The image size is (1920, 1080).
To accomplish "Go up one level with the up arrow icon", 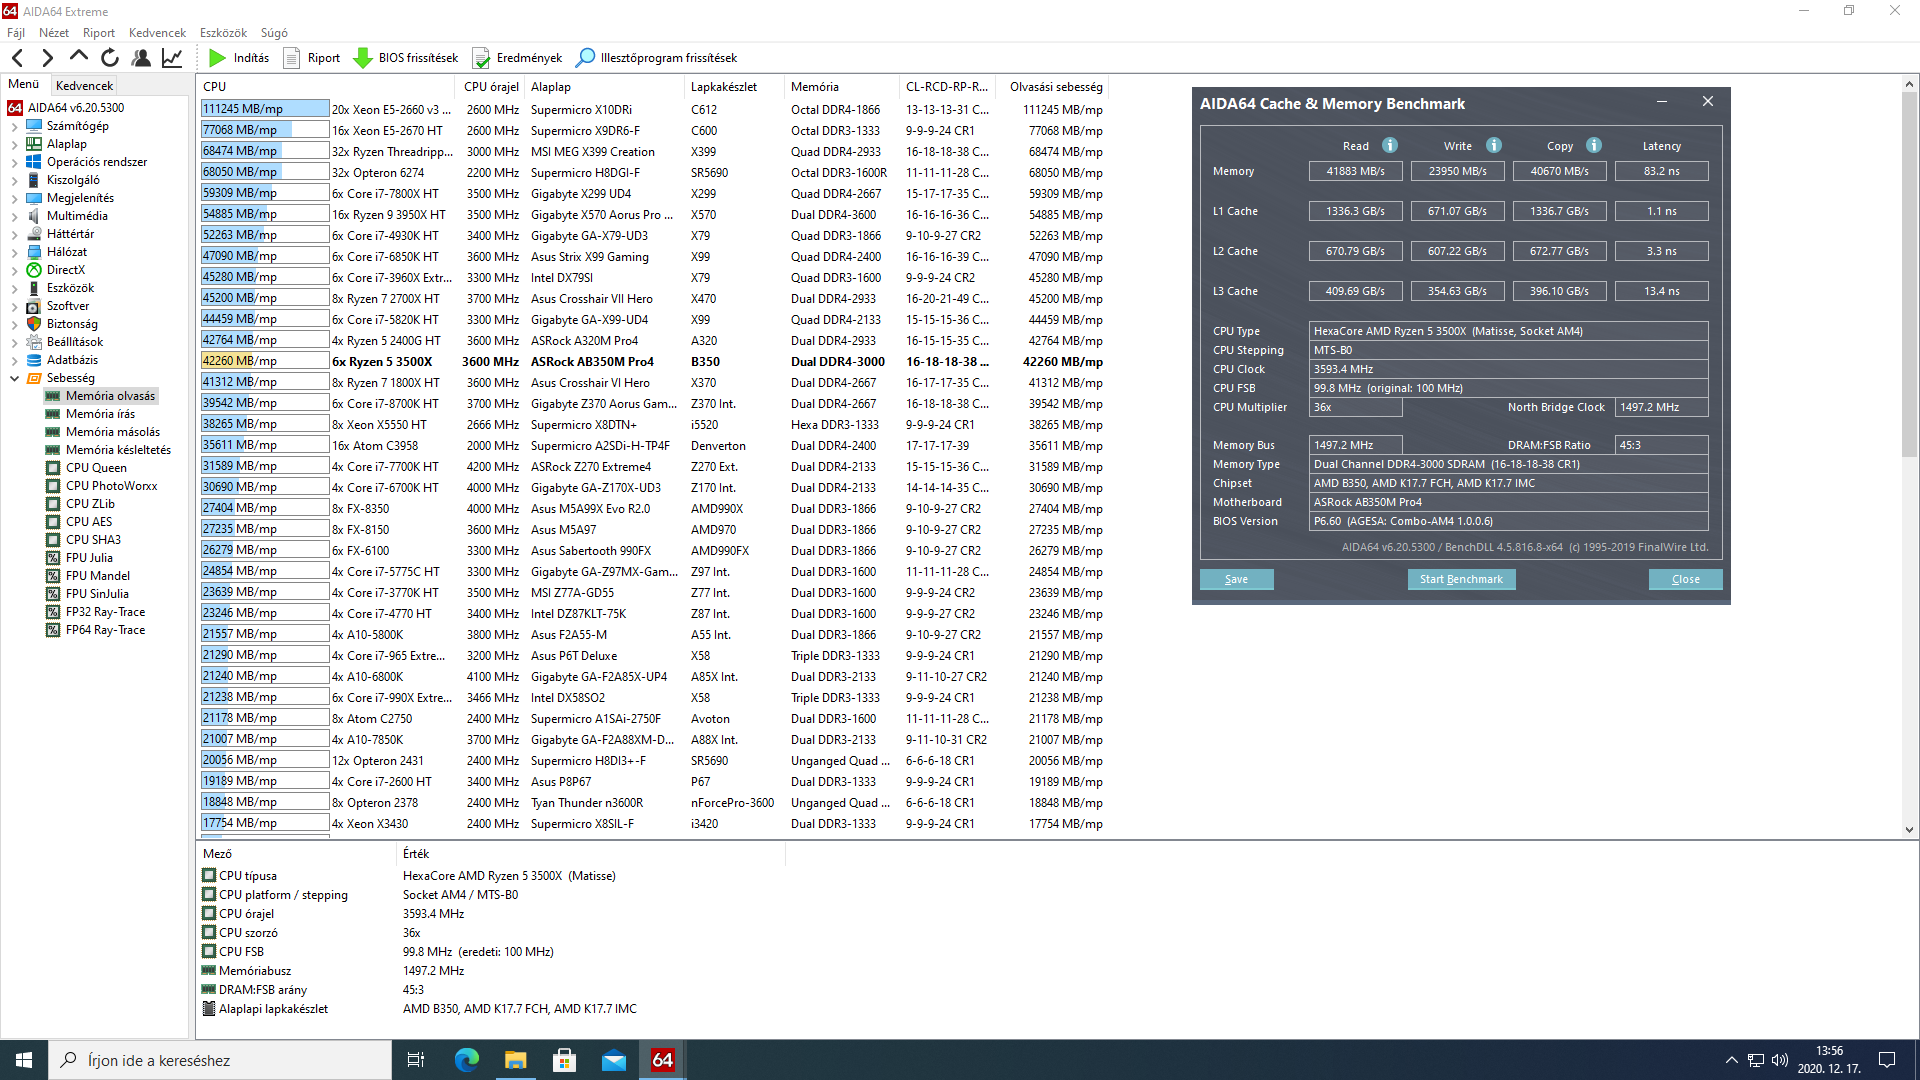I will click(79, 58).
